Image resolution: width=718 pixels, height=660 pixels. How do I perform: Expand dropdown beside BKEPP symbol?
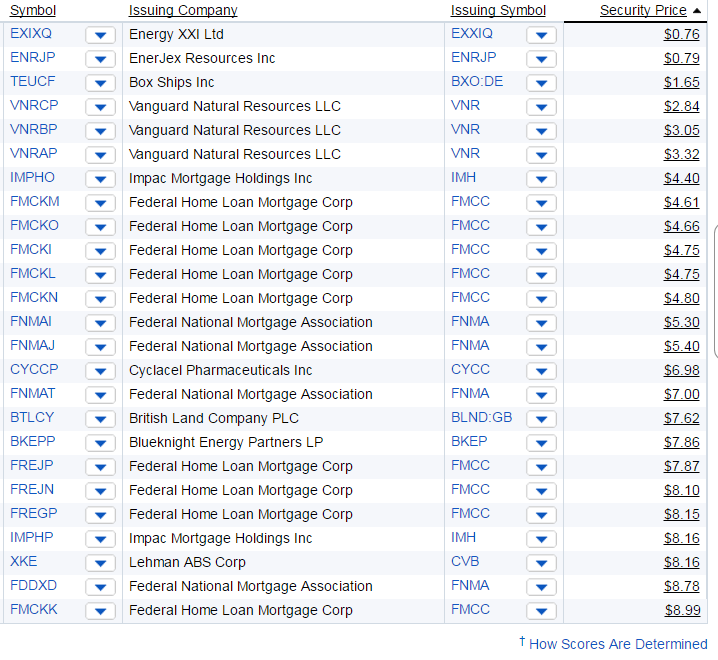[100, 443]
